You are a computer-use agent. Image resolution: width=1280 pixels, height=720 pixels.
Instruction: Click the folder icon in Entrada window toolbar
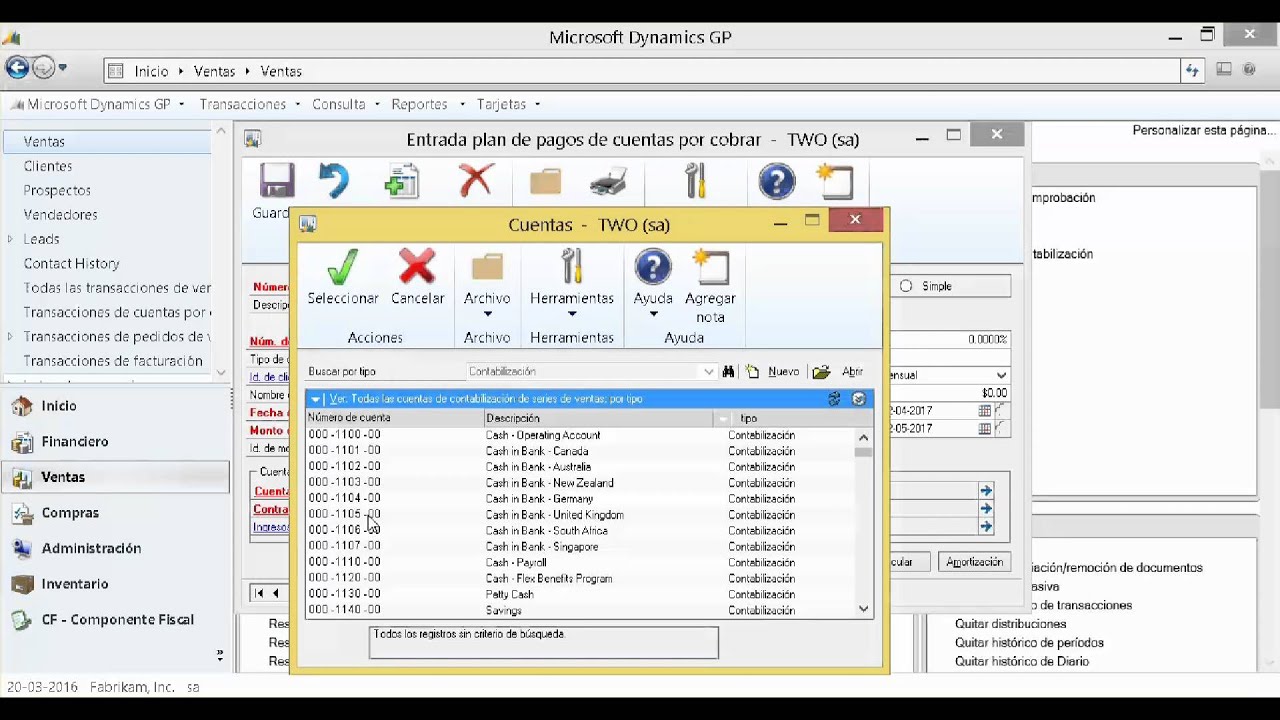[545, 182]
